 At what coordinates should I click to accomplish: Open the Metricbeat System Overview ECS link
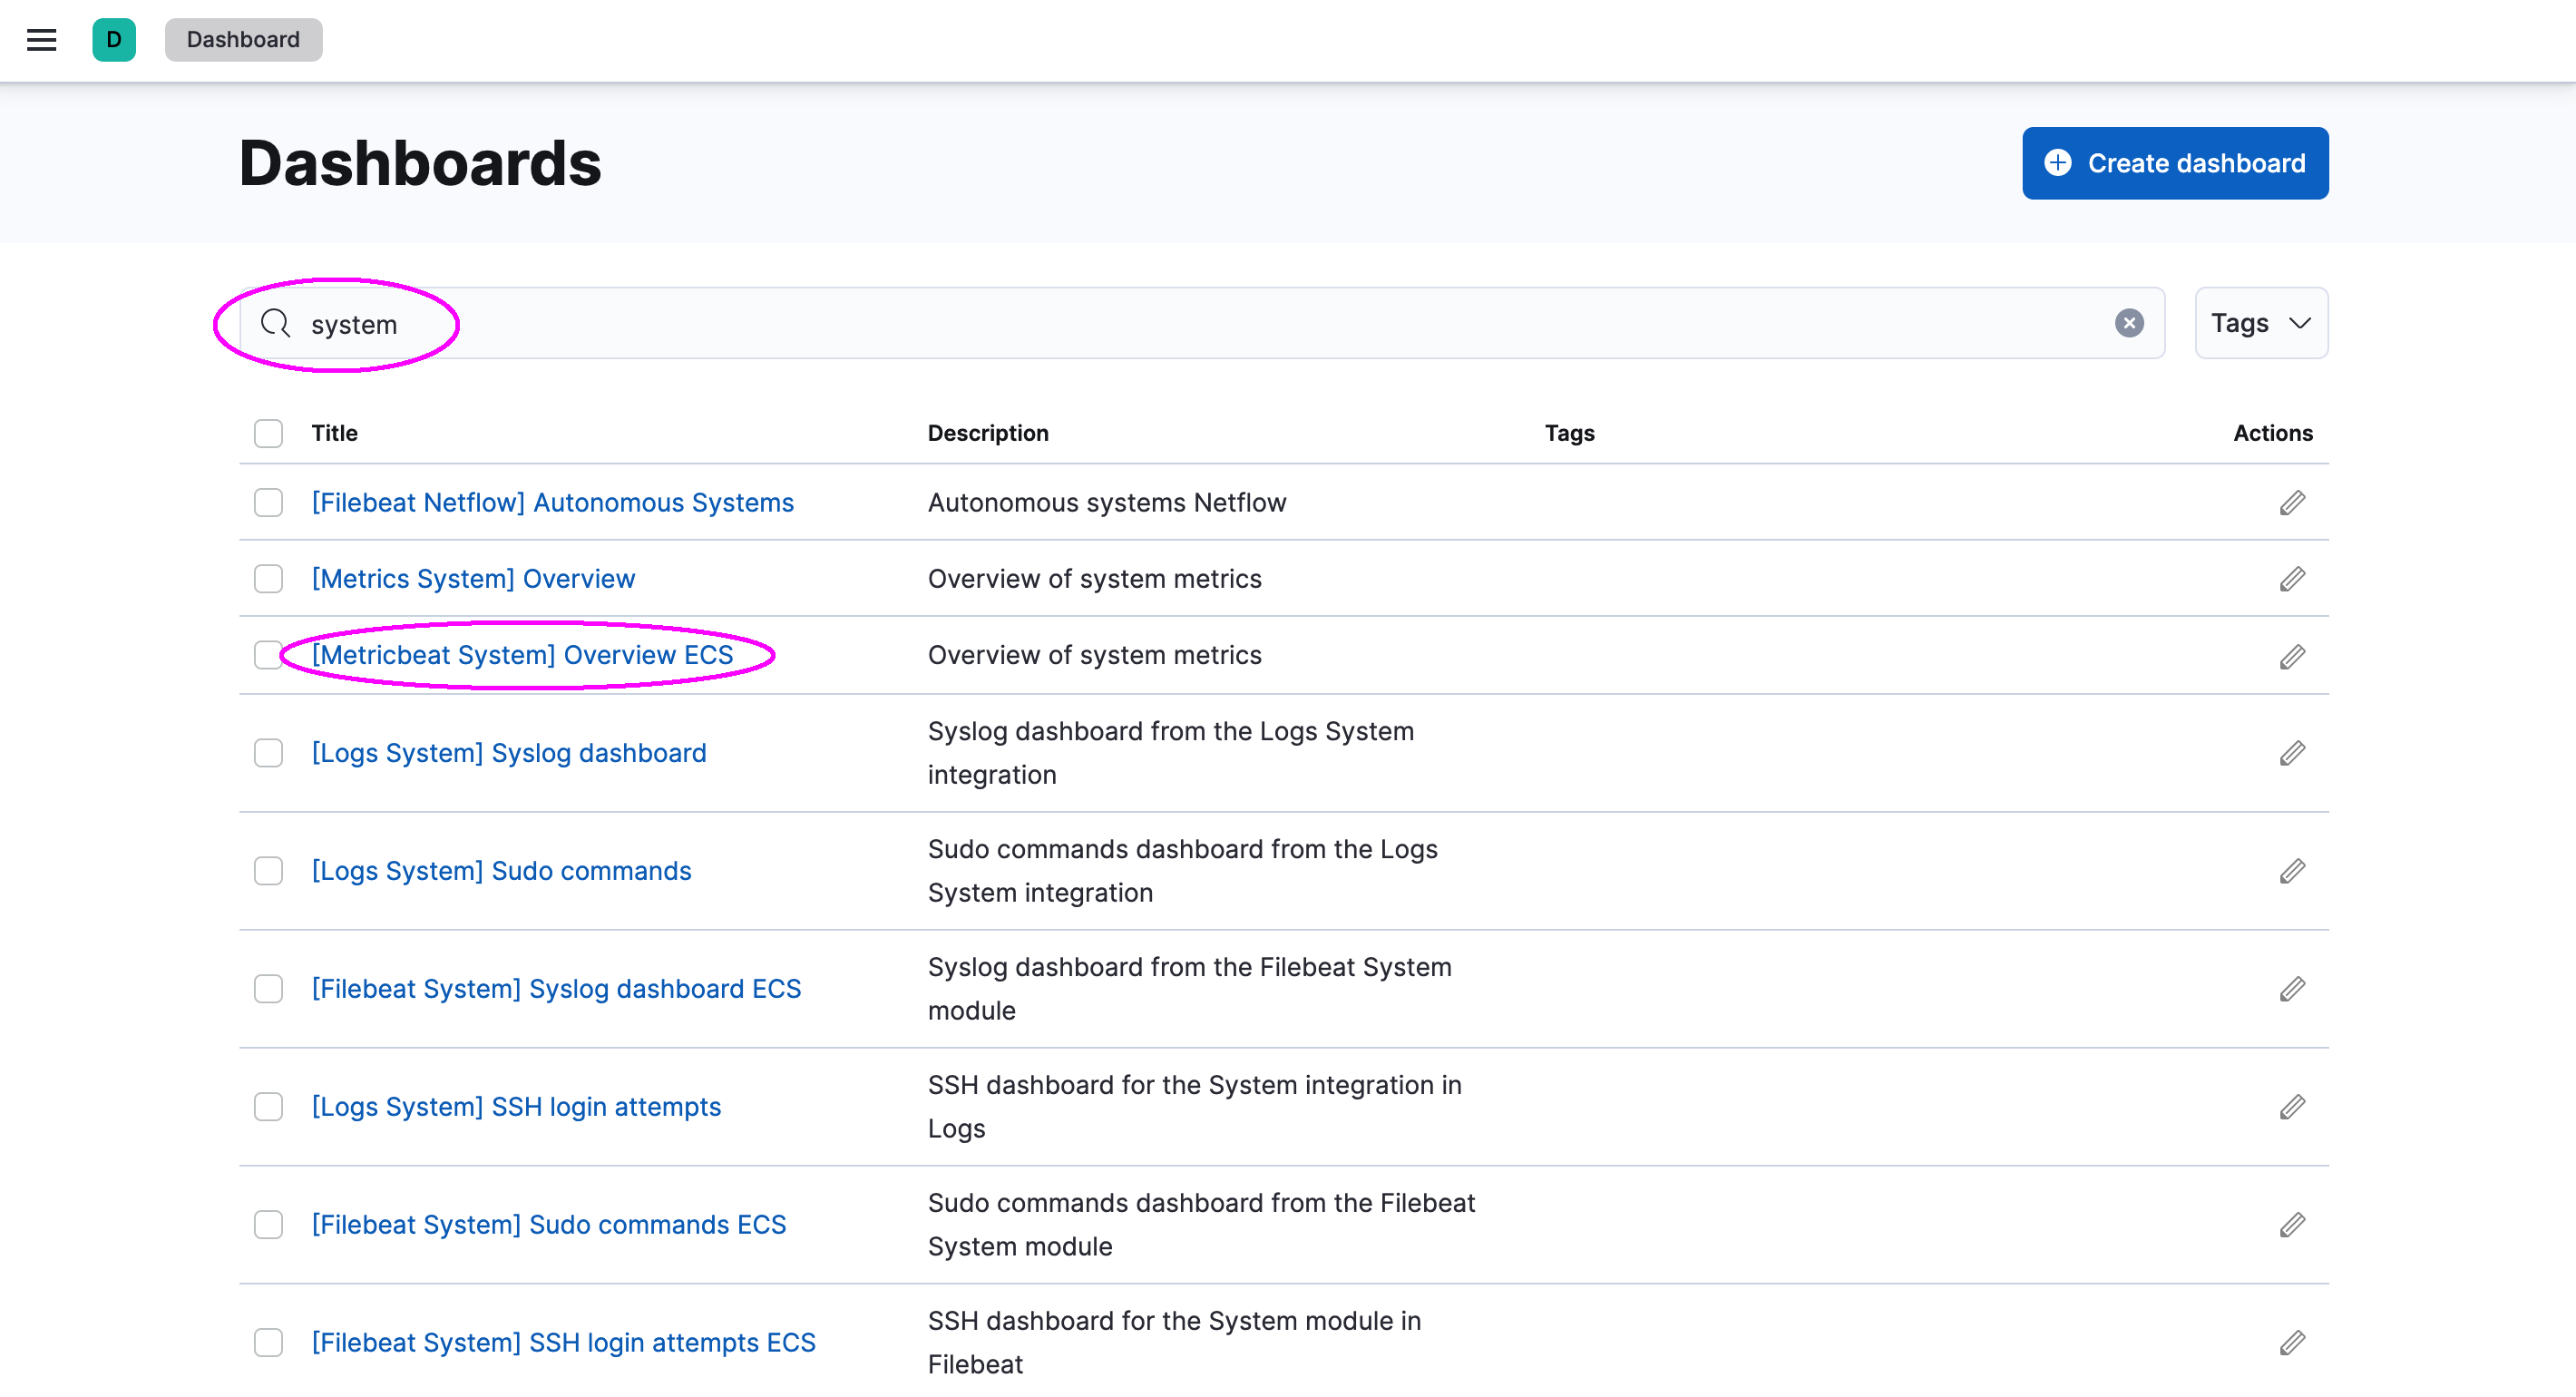[522, 655]
